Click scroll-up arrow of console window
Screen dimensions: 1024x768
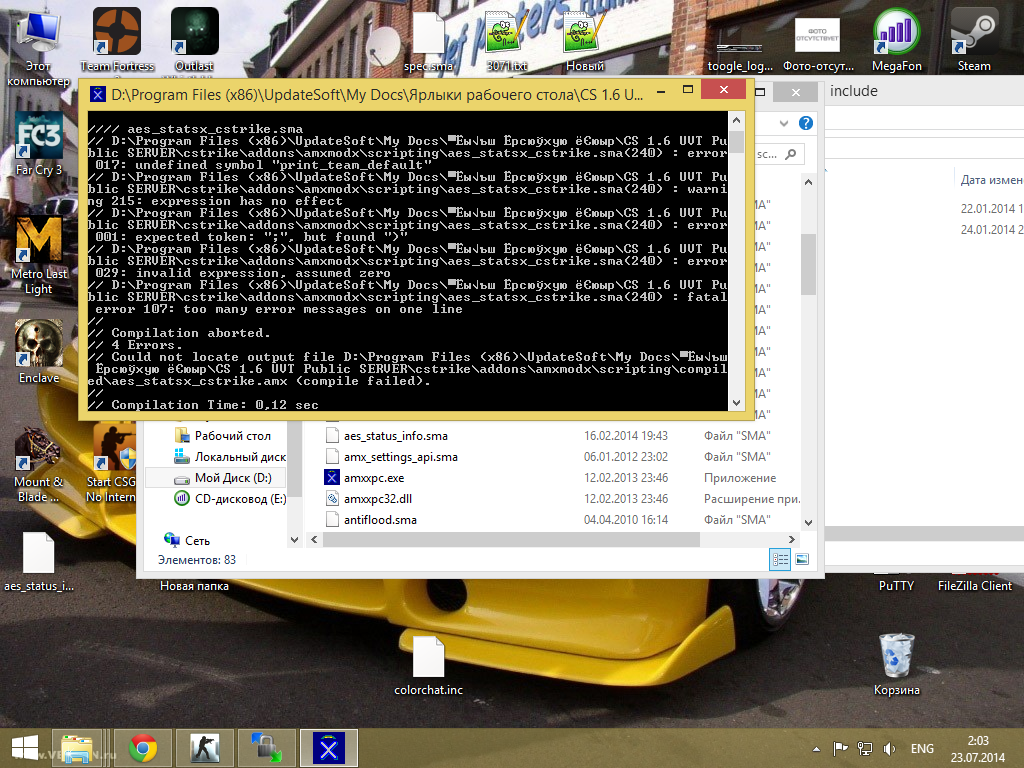736,120
